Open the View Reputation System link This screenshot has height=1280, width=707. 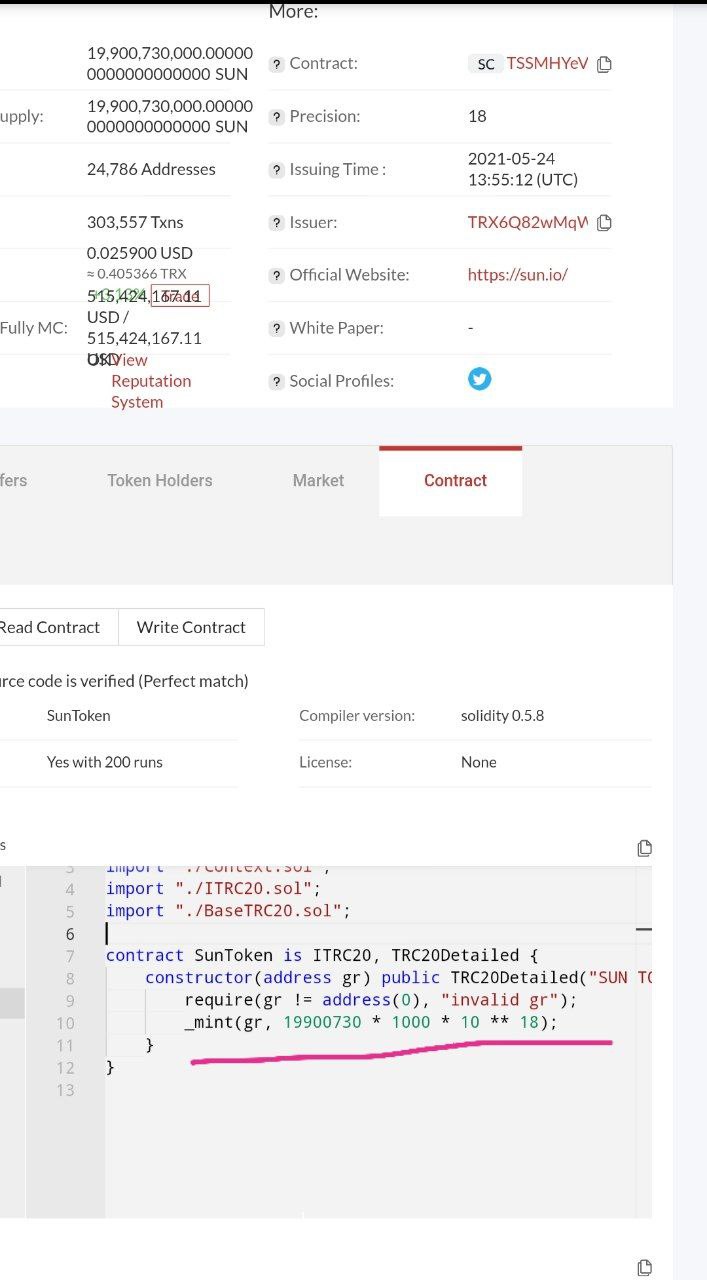[x=150, y=381]
